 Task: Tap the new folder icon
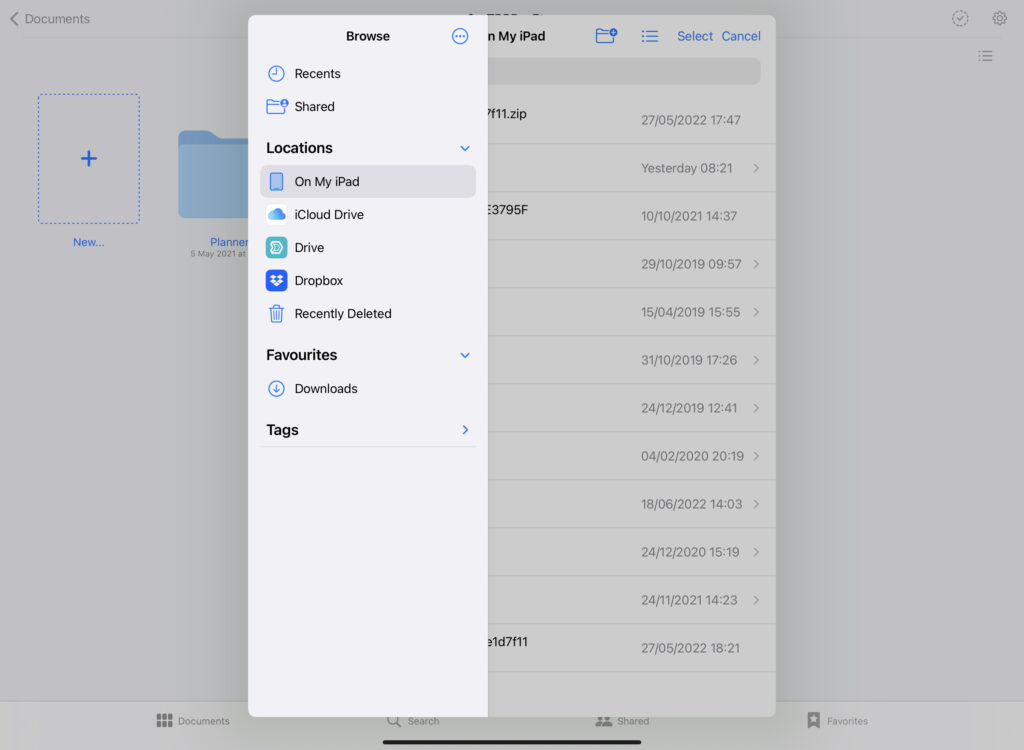[x=606, y=36]
